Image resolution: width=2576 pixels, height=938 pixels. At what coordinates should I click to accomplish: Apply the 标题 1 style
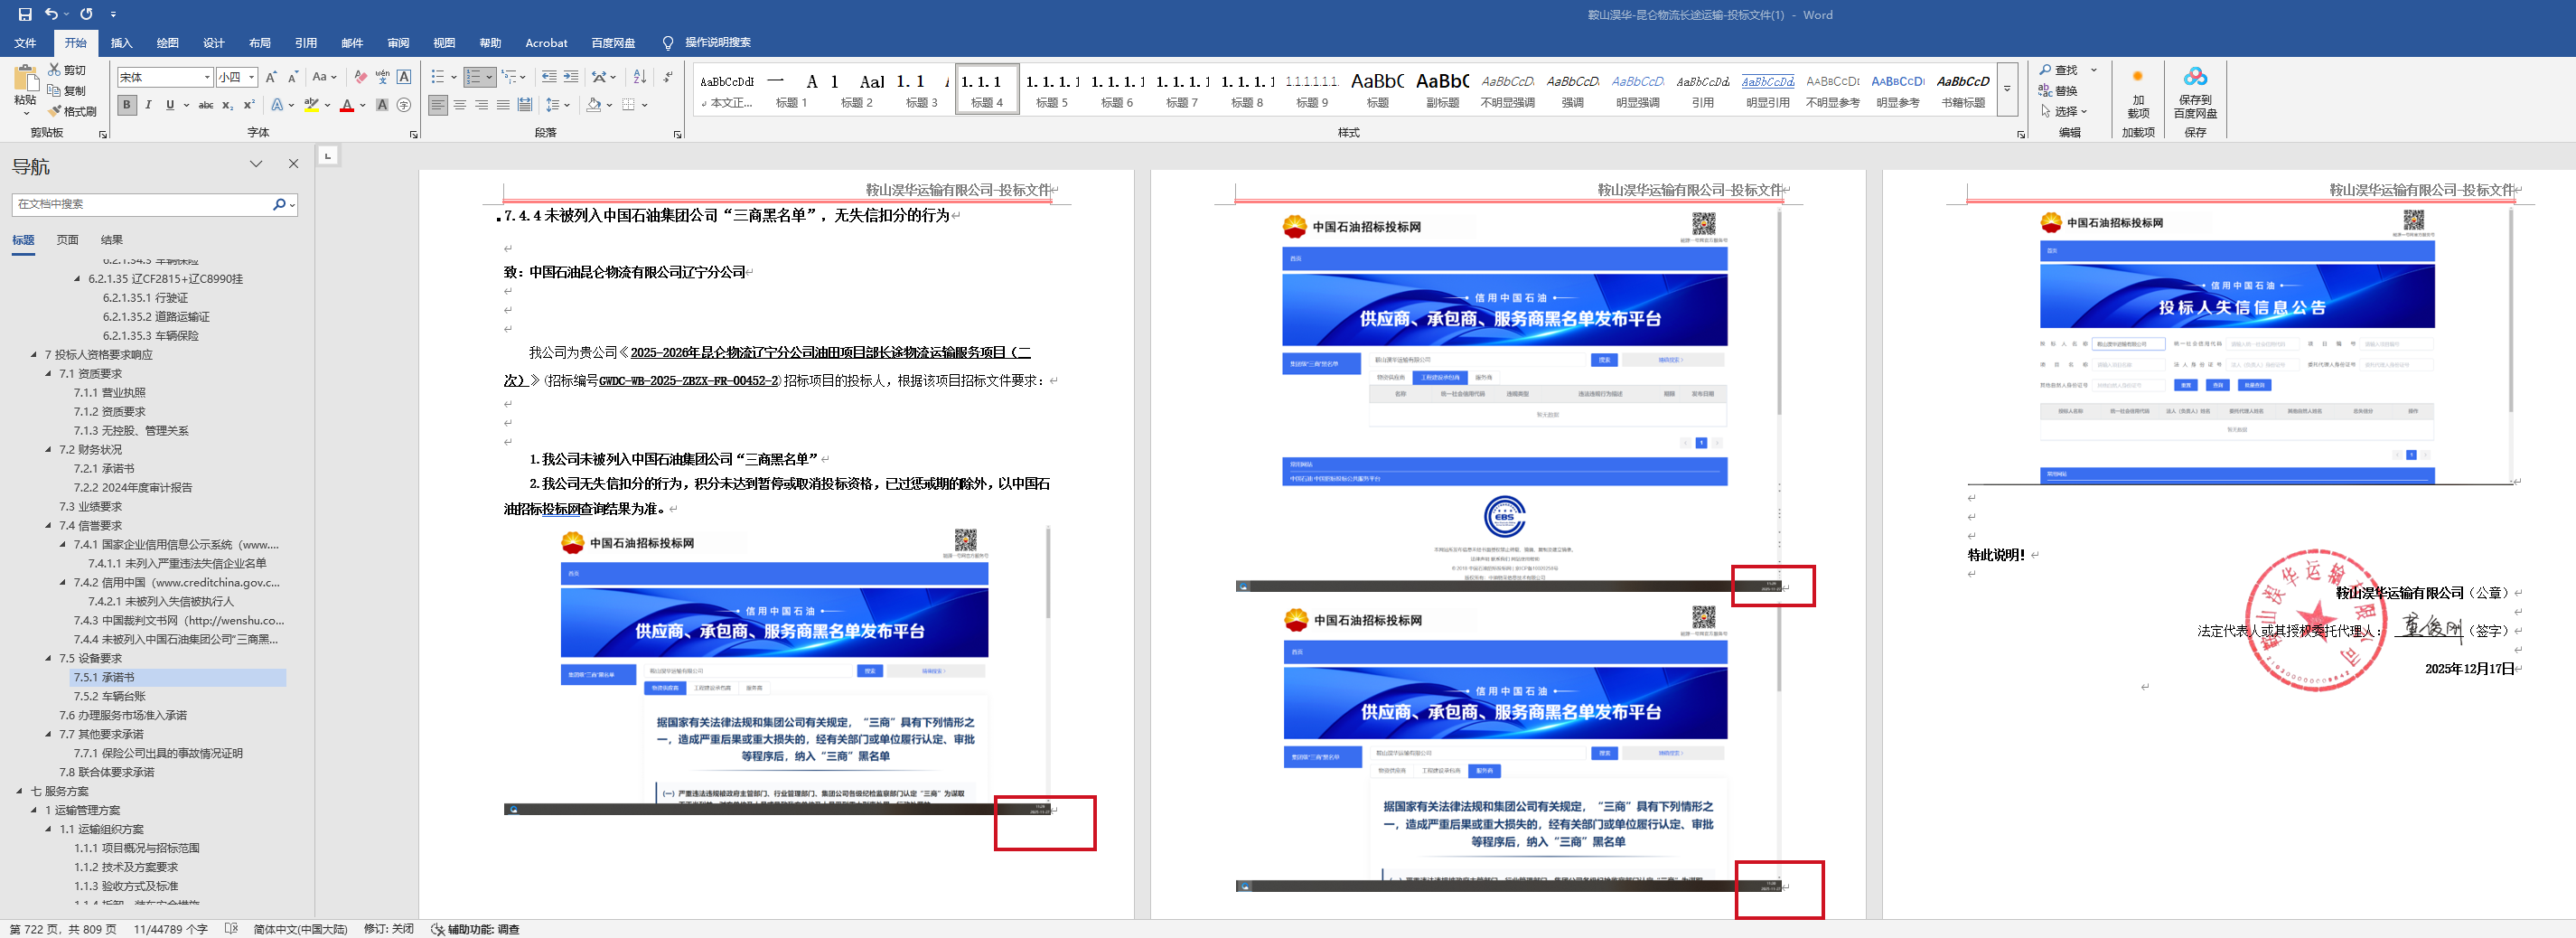pyautogui.click(x=791, y=89)
